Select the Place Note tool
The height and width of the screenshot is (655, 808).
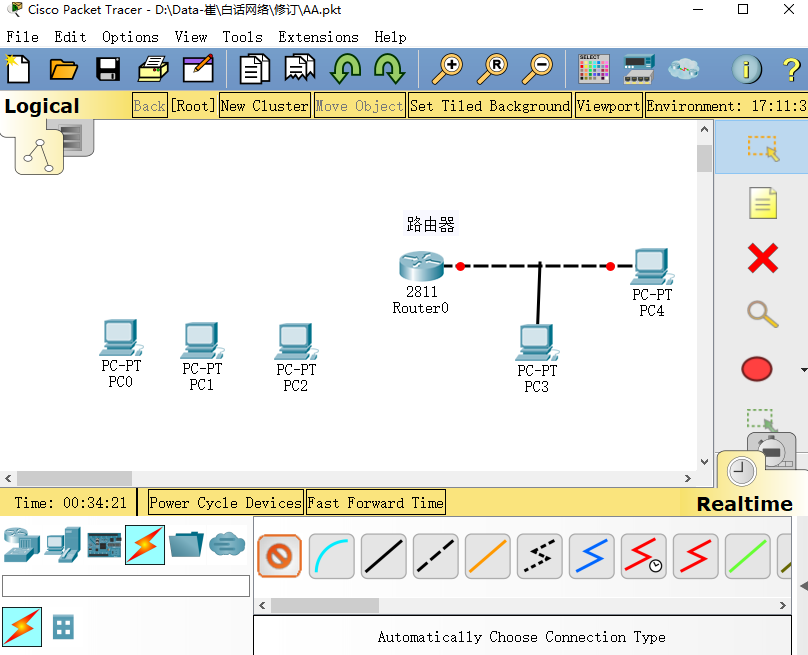pos(763,202)
